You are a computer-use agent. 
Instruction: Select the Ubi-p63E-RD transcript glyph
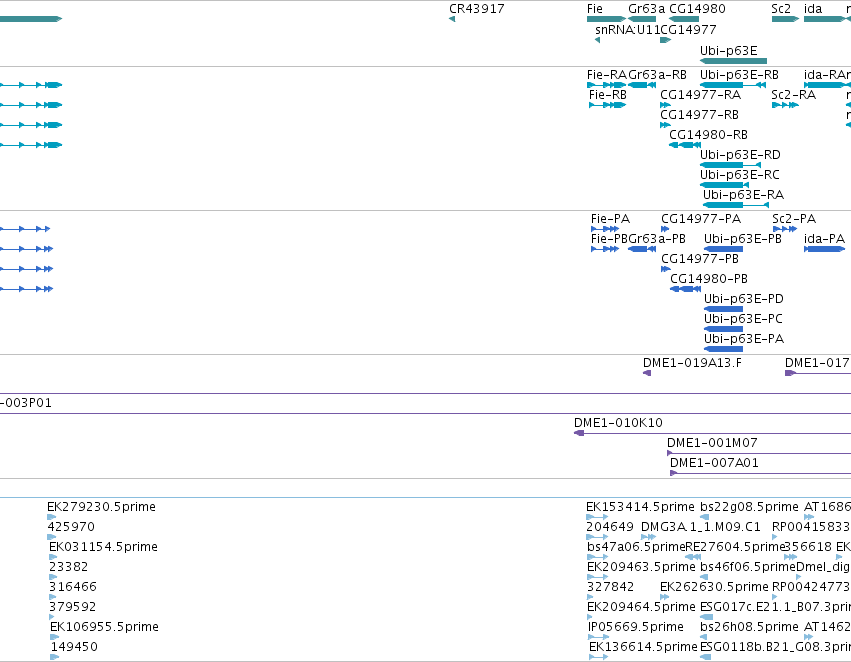pyautogui.click(x=731, y=165)
